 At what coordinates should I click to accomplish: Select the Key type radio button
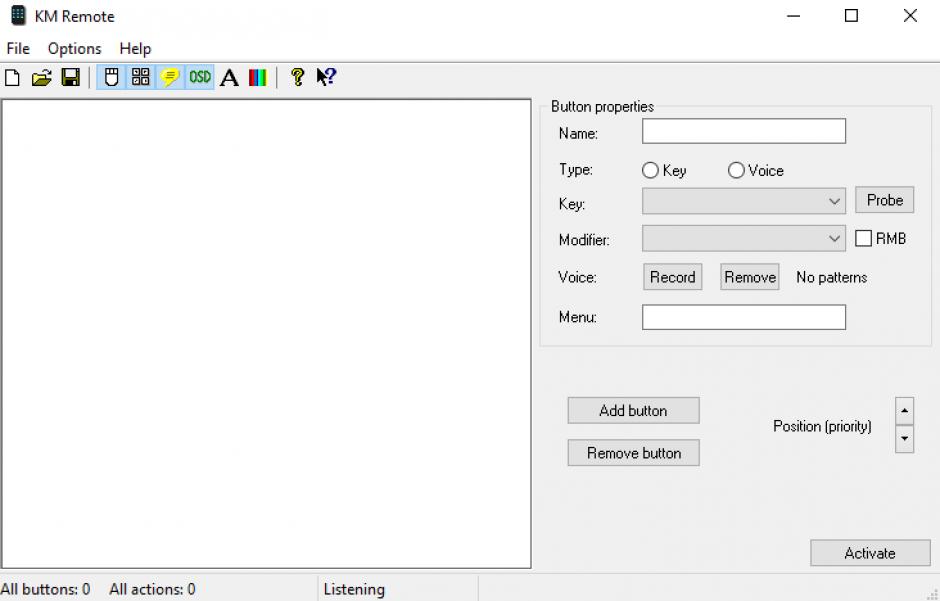tap(650, 171)
